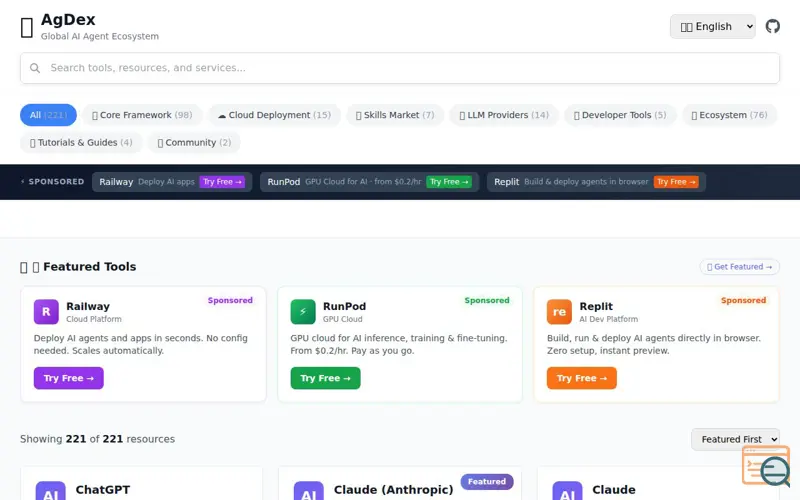Click the Featured Tools heading
The width and height of the screenshot is (800, 500).
[x=89, y=267]
